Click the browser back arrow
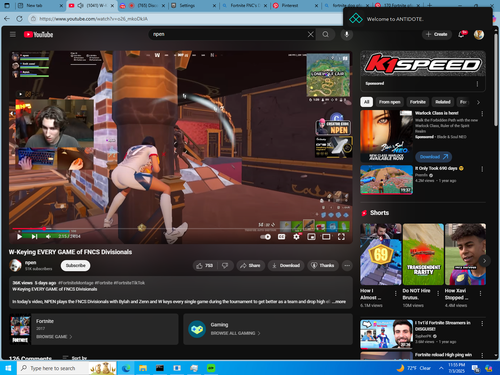 [x=7, y=19]
